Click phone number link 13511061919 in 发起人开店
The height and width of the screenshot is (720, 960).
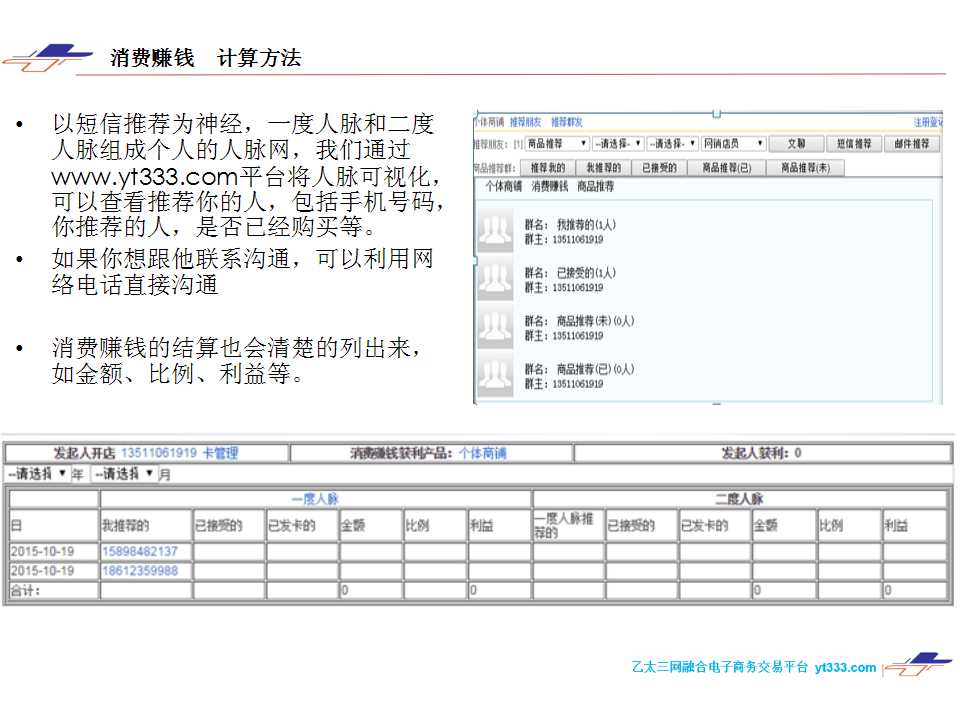159,453
